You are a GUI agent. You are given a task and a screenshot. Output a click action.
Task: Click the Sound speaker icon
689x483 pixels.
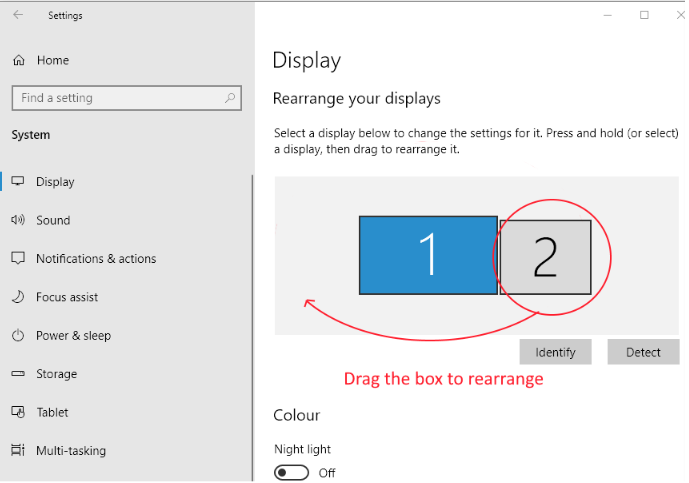[18, 220]
